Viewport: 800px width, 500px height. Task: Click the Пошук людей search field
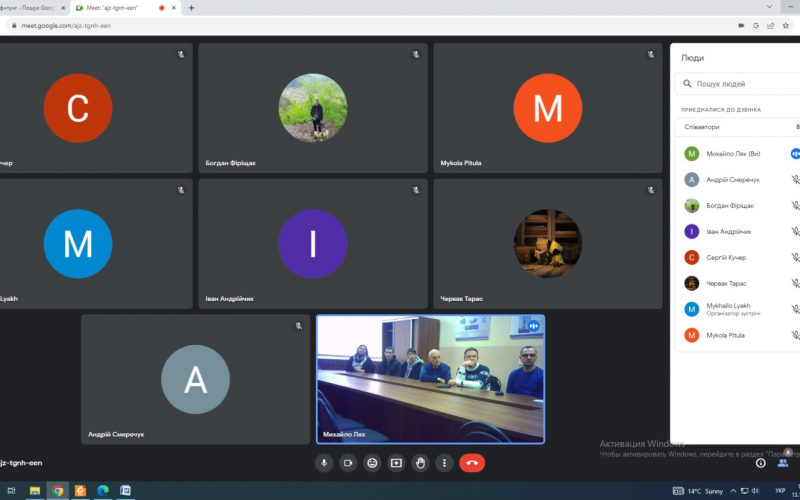[x=737, y=84]
